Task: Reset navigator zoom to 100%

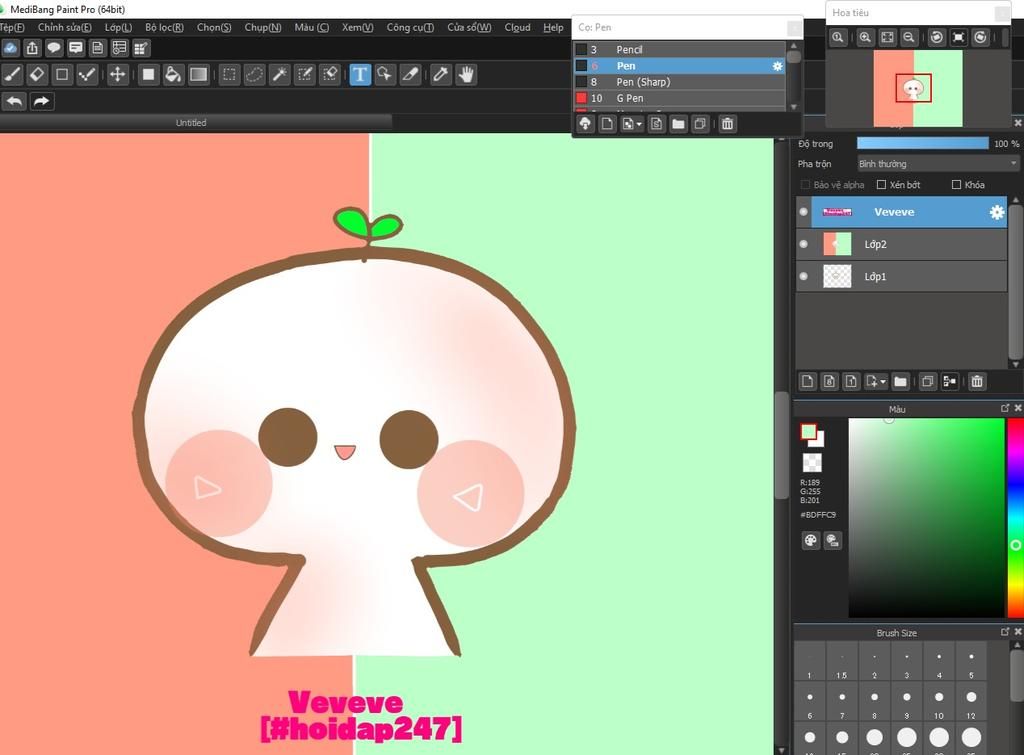Action: click(838, 37)
